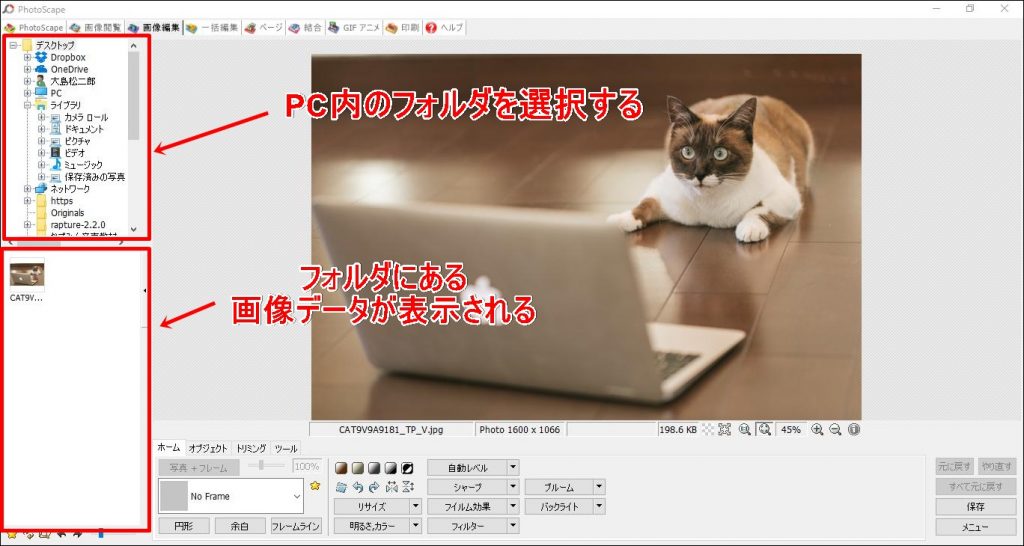This screenshot has width=1024, height=546.
Task: Toggle the zoom-lock magnifier button beside 45%
Action: [x=765, y=429]
